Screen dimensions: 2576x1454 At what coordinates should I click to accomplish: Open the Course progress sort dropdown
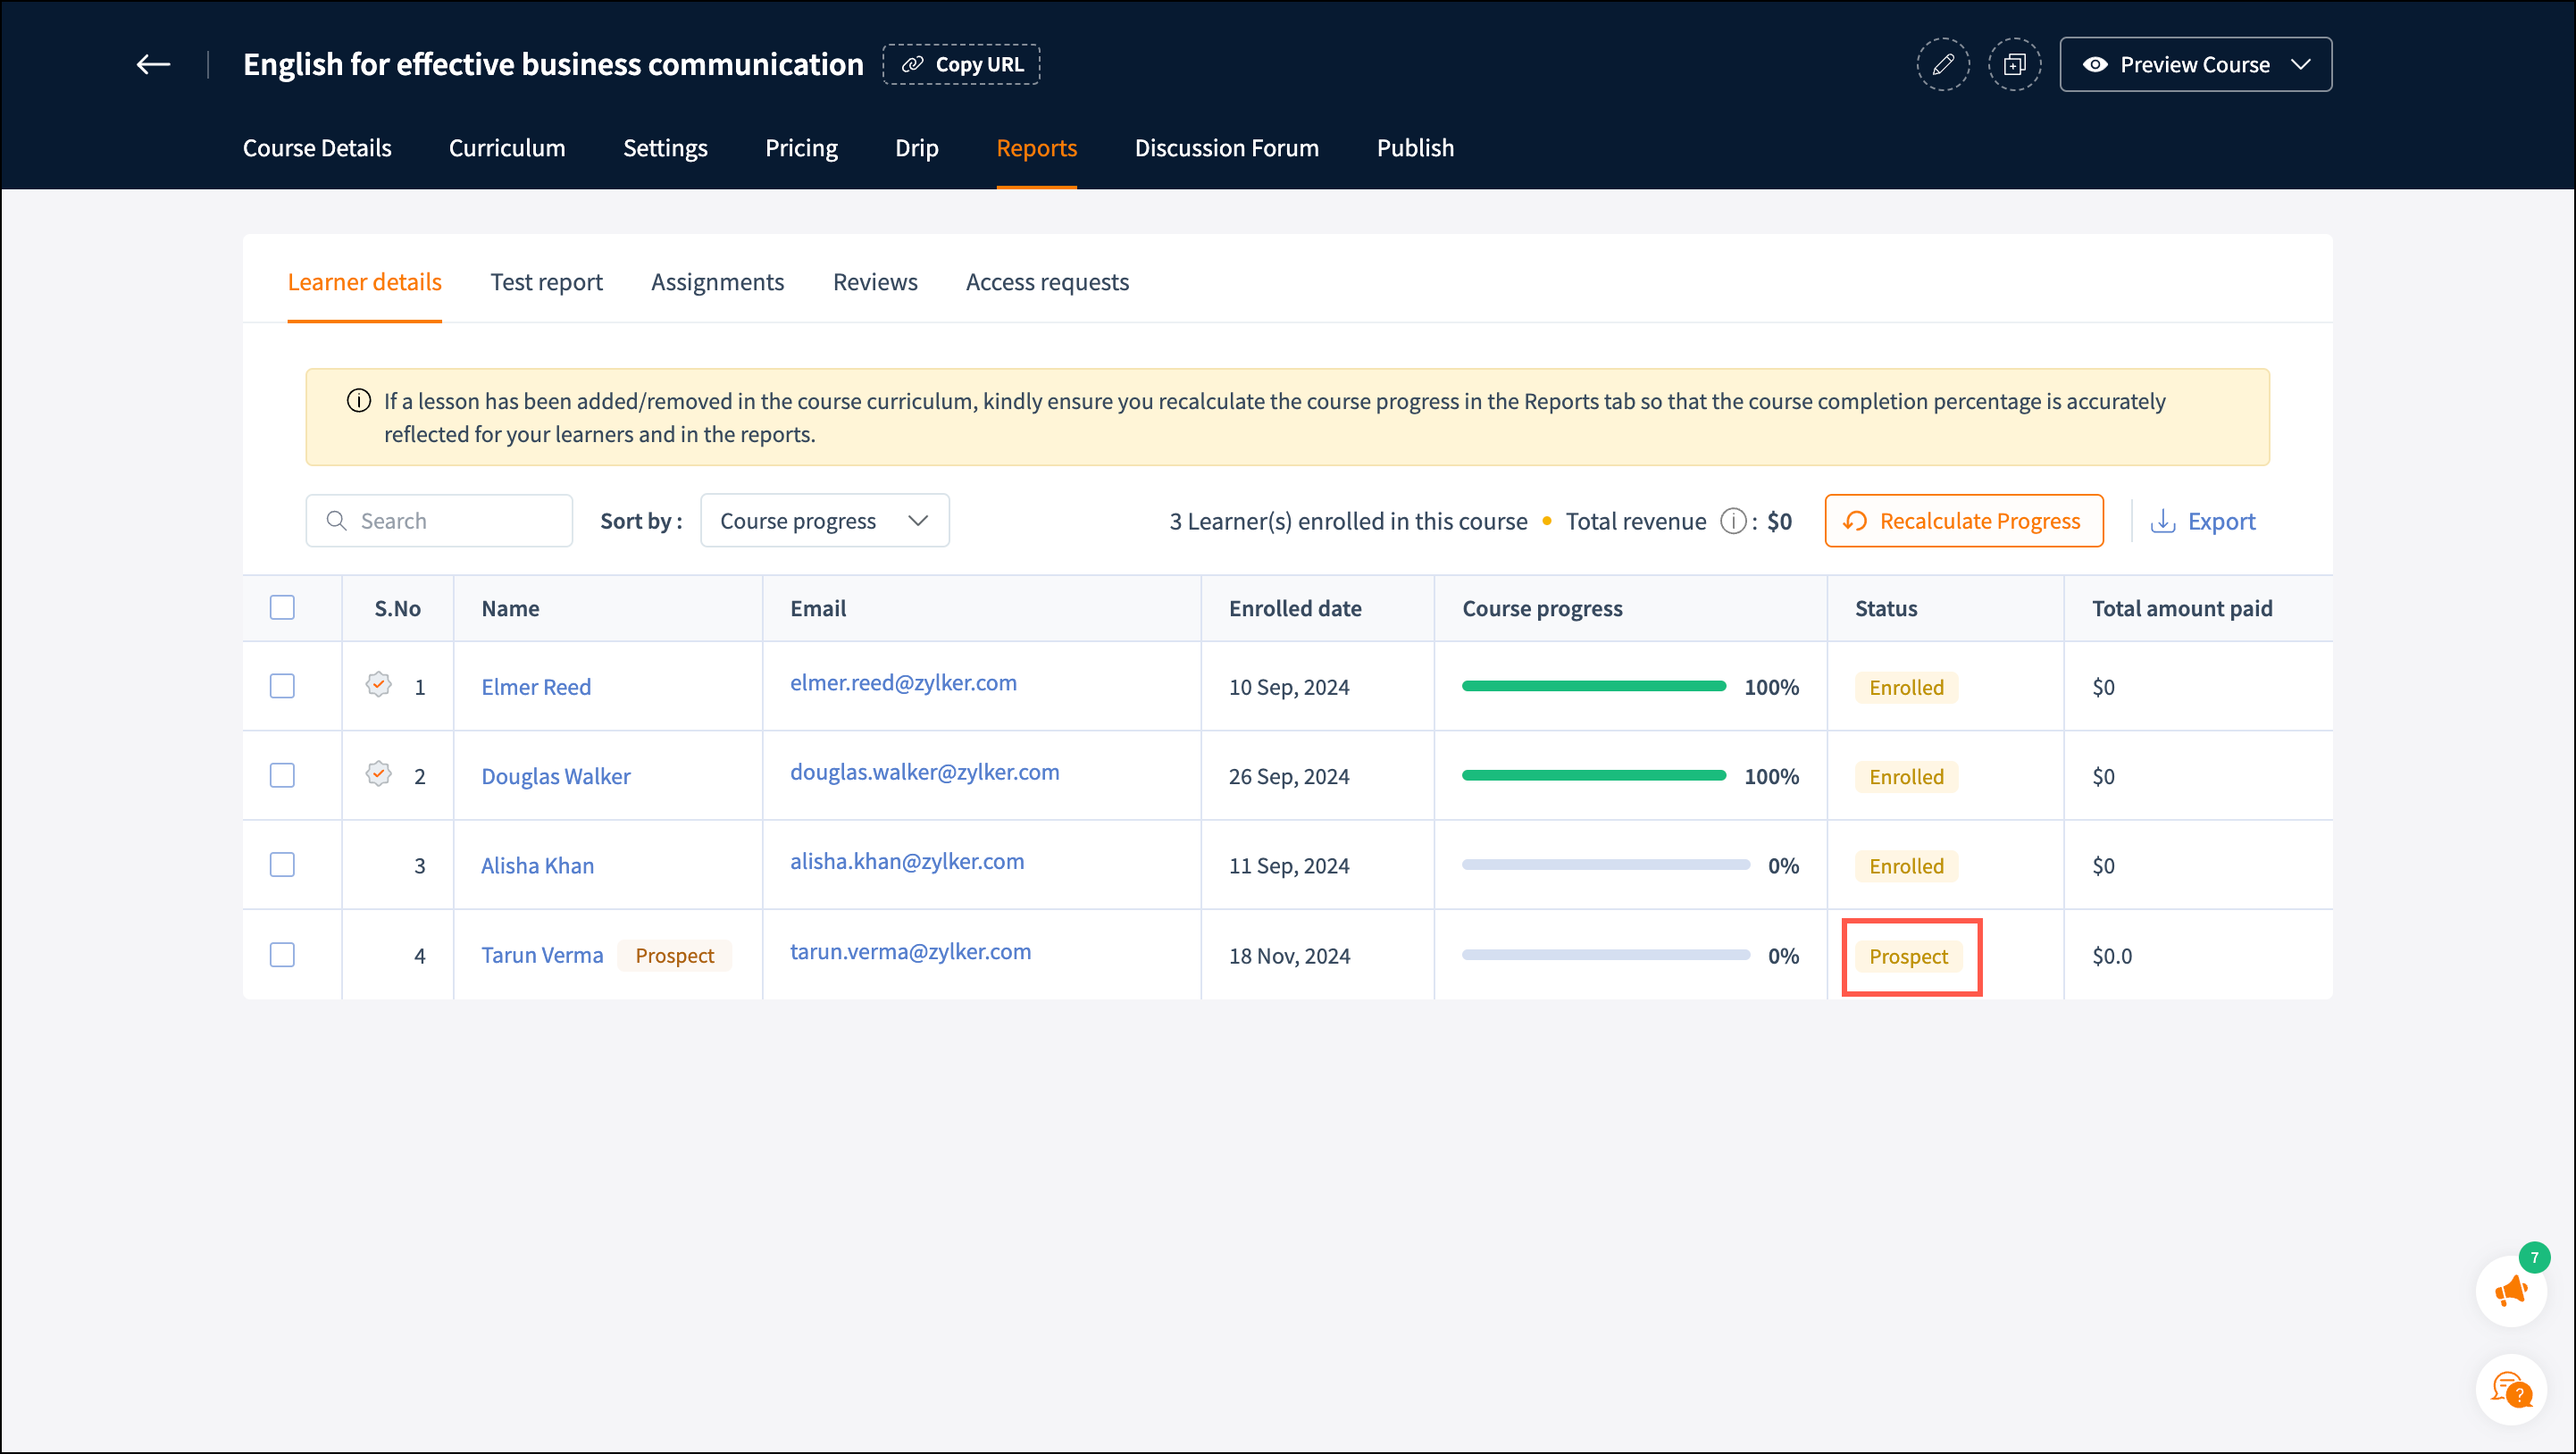tap(824, 521)
